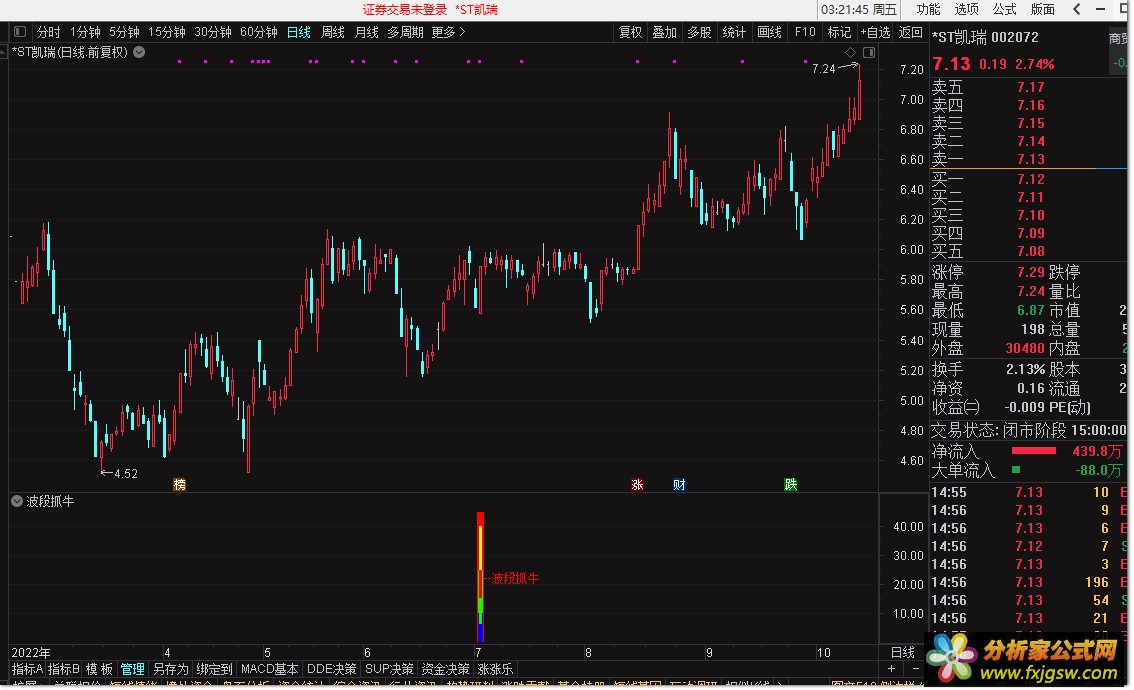Open the 多周期 multi-period view
The height and width of the screenshot is (690, 1134).
click(405, 32)
